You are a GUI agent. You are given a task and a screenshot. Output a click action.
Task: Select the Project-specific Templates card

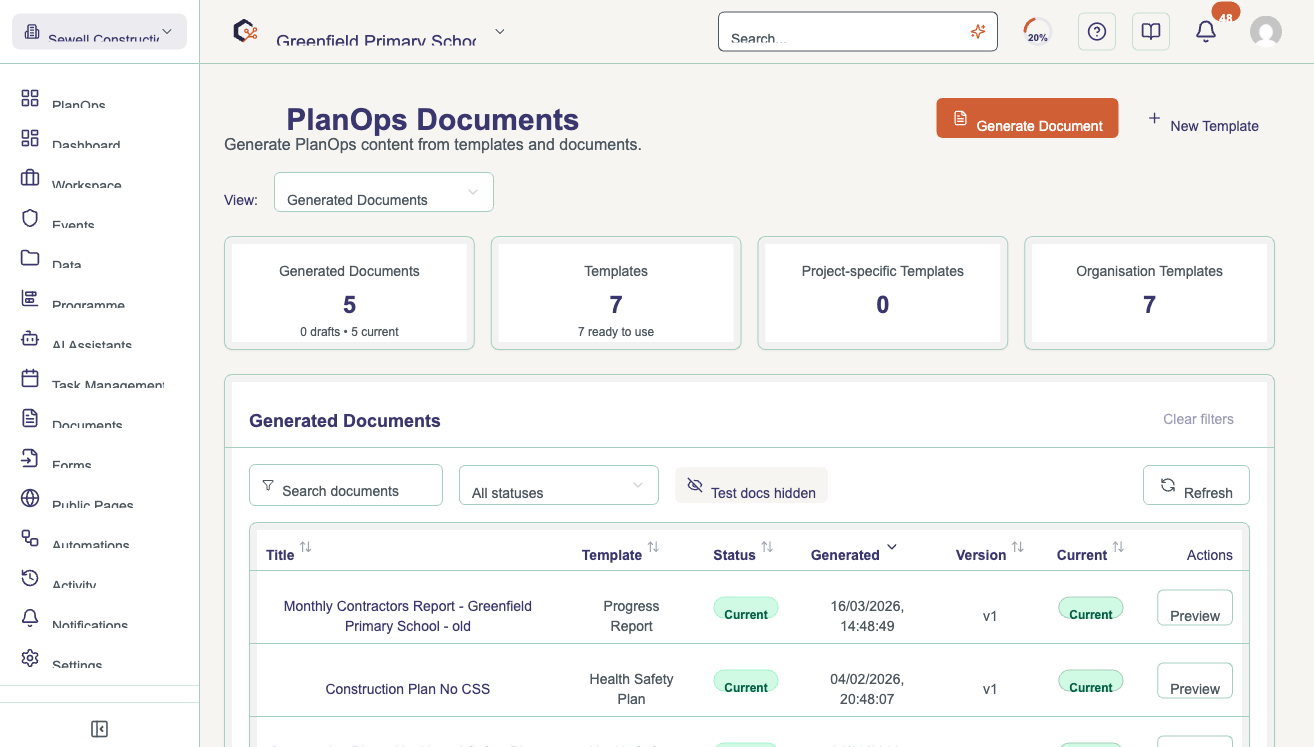click(x=883, y=293)
